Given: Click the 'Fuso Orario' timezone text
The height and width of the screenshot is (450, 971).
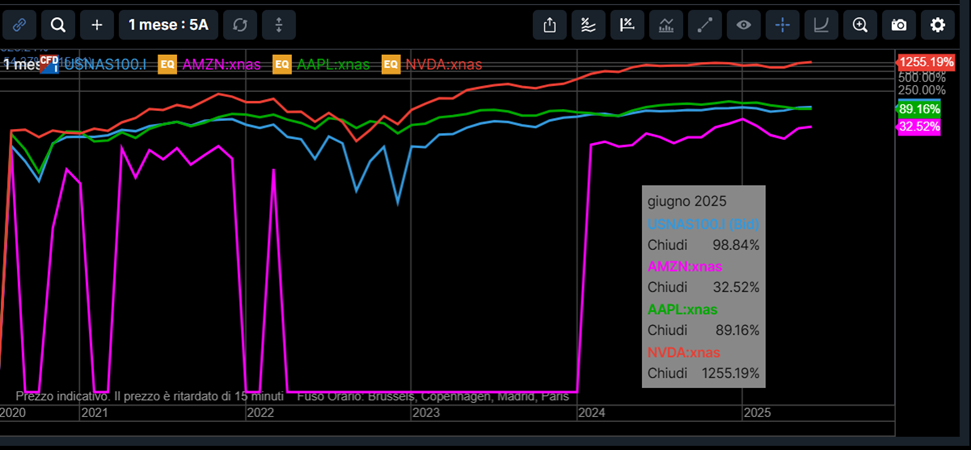Looking at the screenshot, I should click(x=433, y=396).
